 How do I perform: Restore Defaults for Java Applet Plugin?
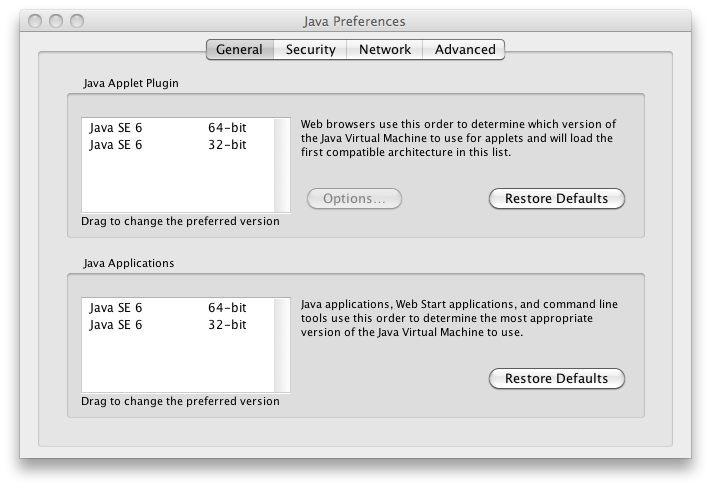point(556,199)
